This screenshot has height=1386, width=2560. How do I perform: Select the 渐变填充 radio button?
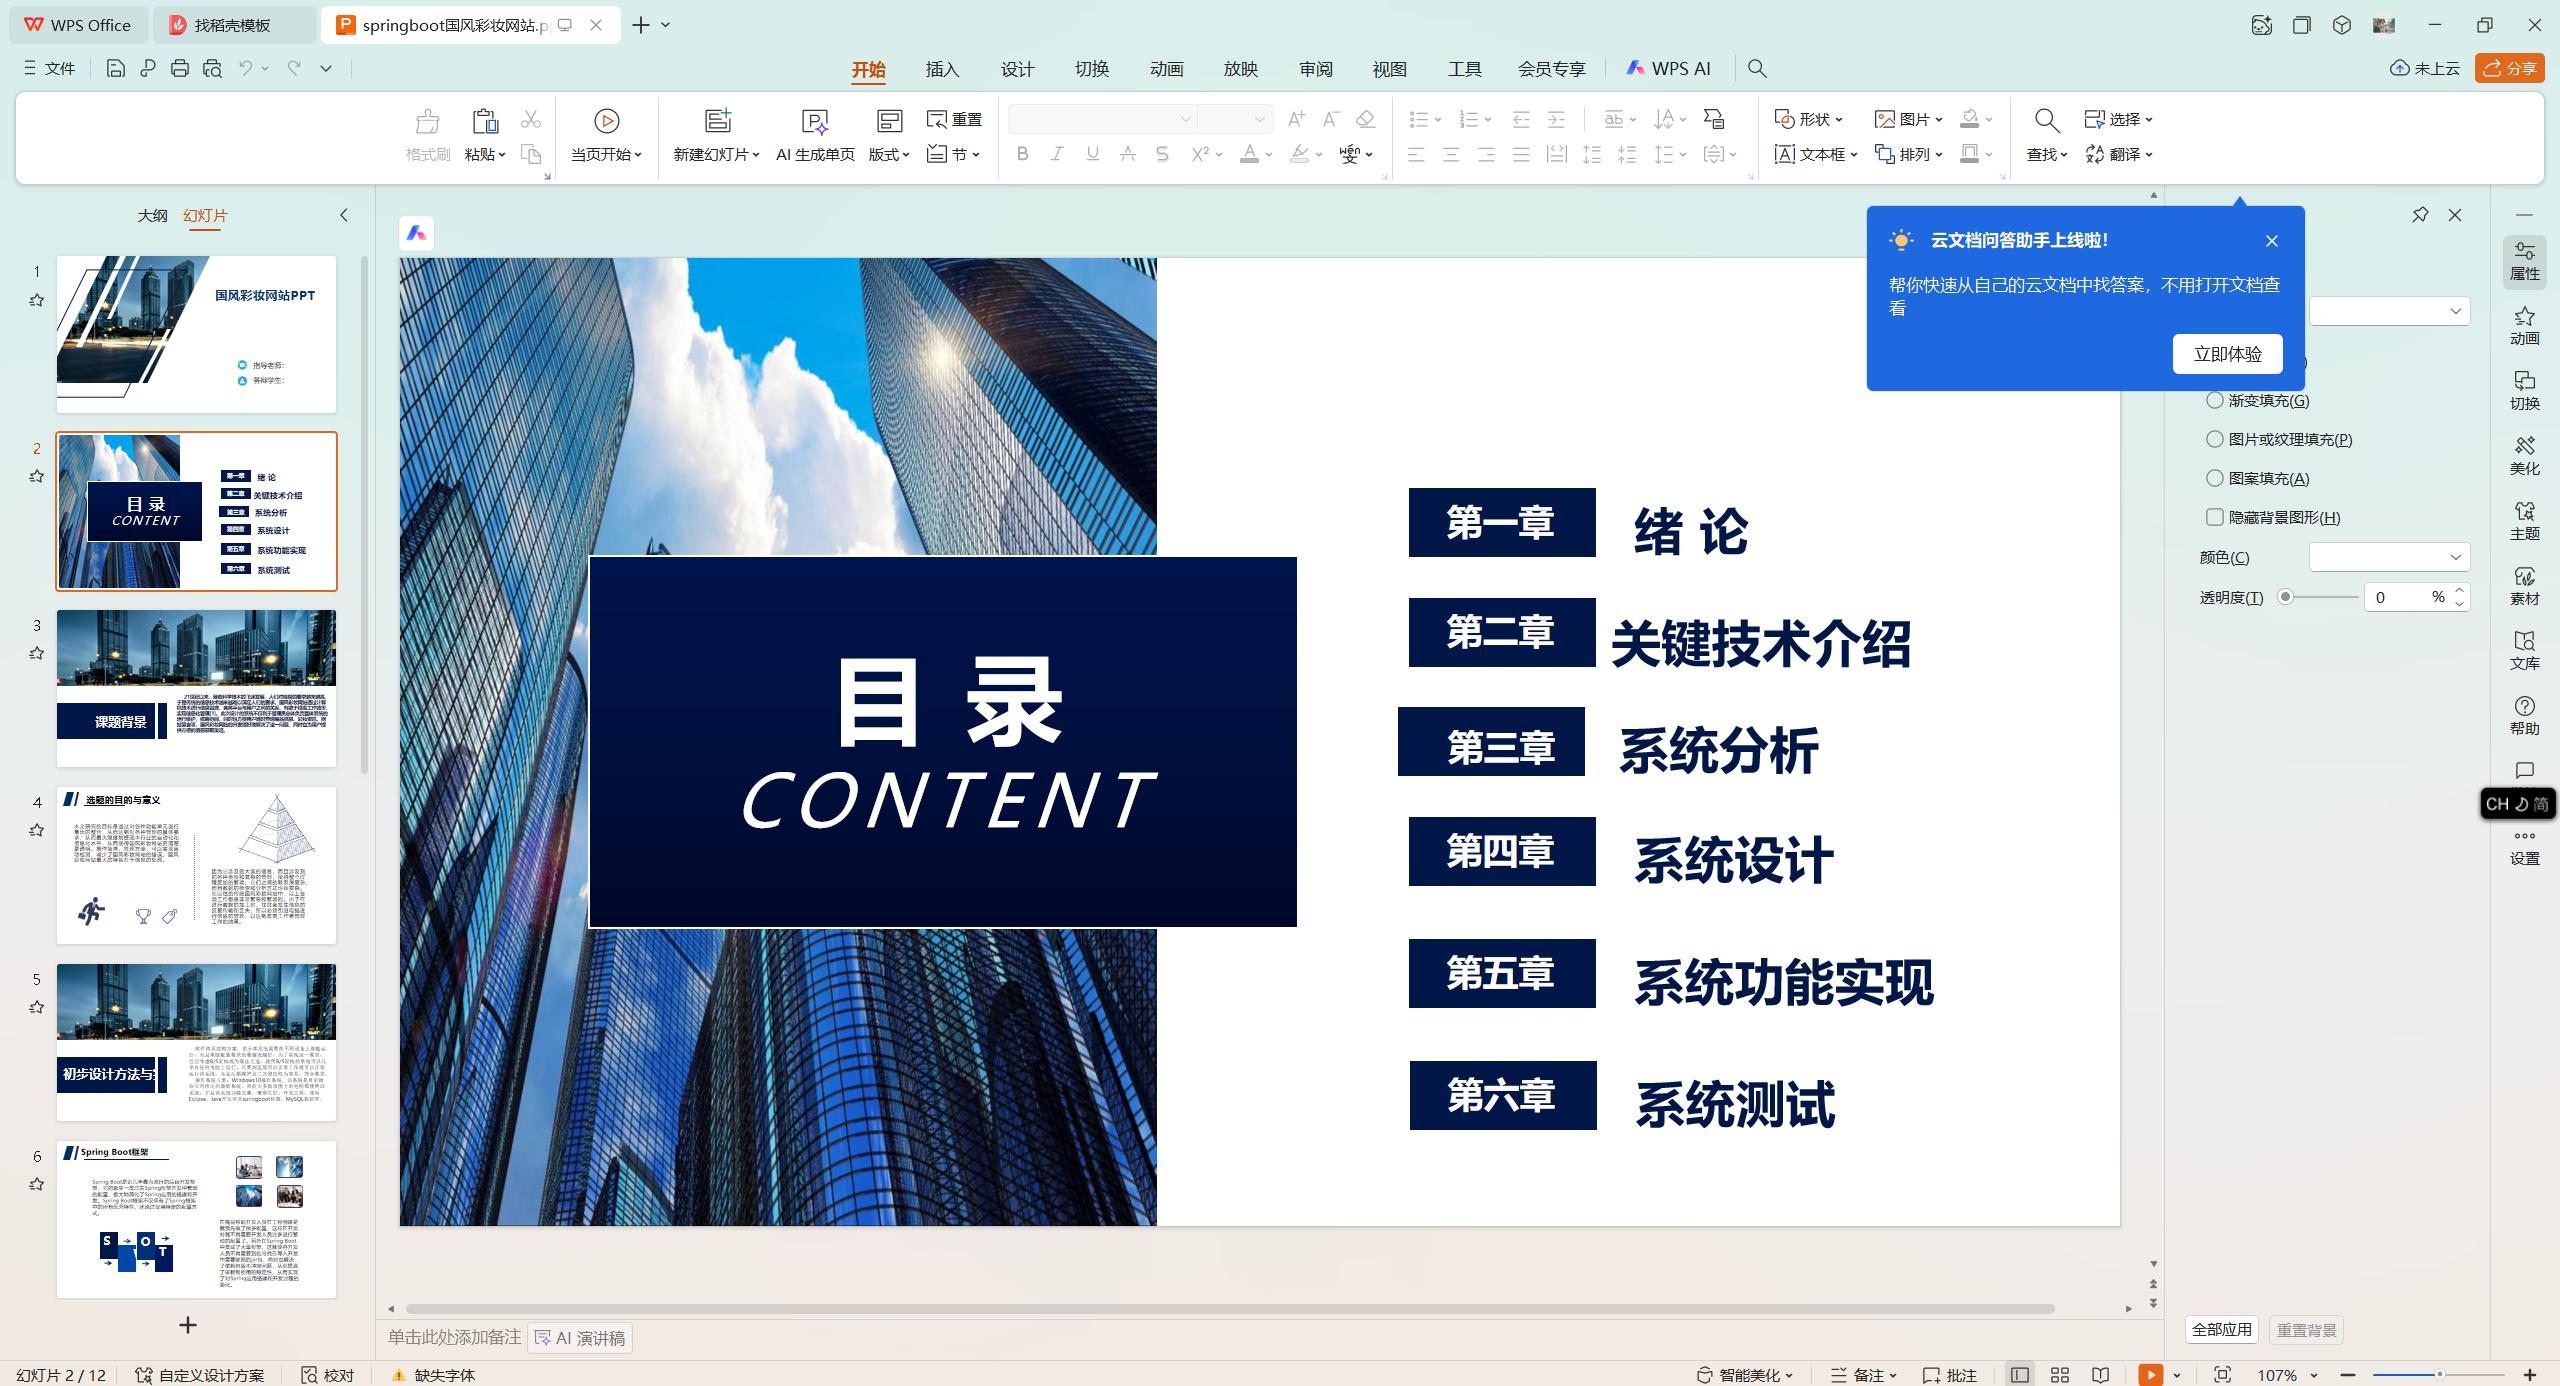tap(2214, 400)
